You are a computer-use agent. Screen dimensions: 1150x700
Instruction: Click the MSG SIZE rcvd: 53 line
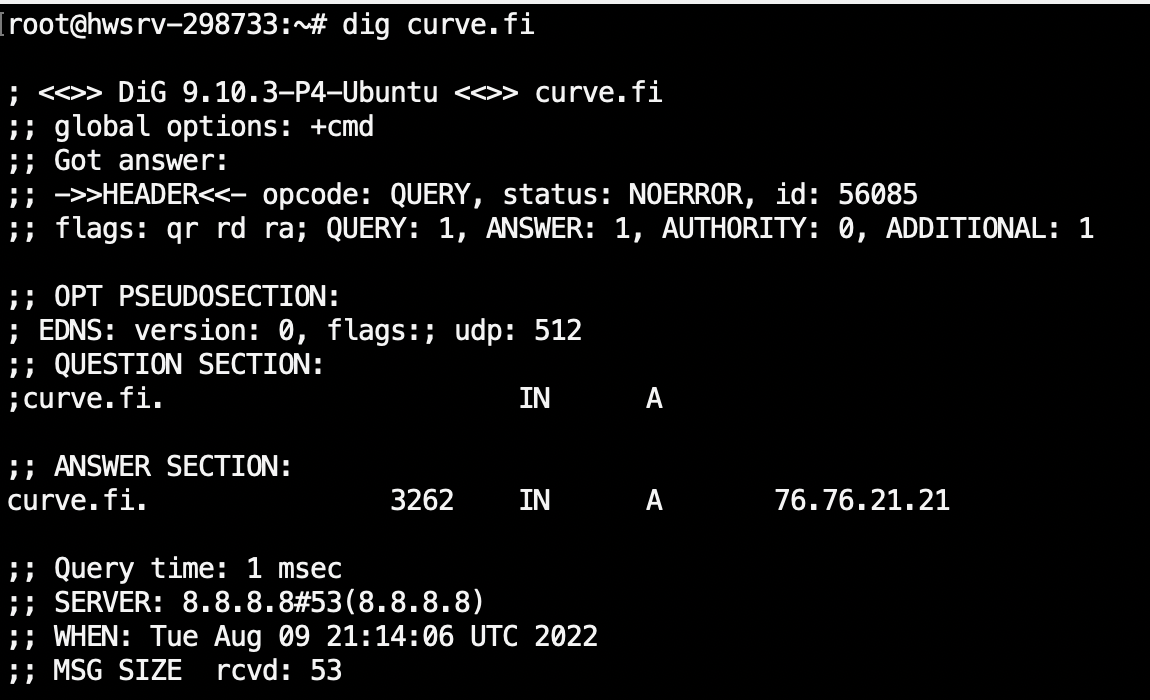175,670
